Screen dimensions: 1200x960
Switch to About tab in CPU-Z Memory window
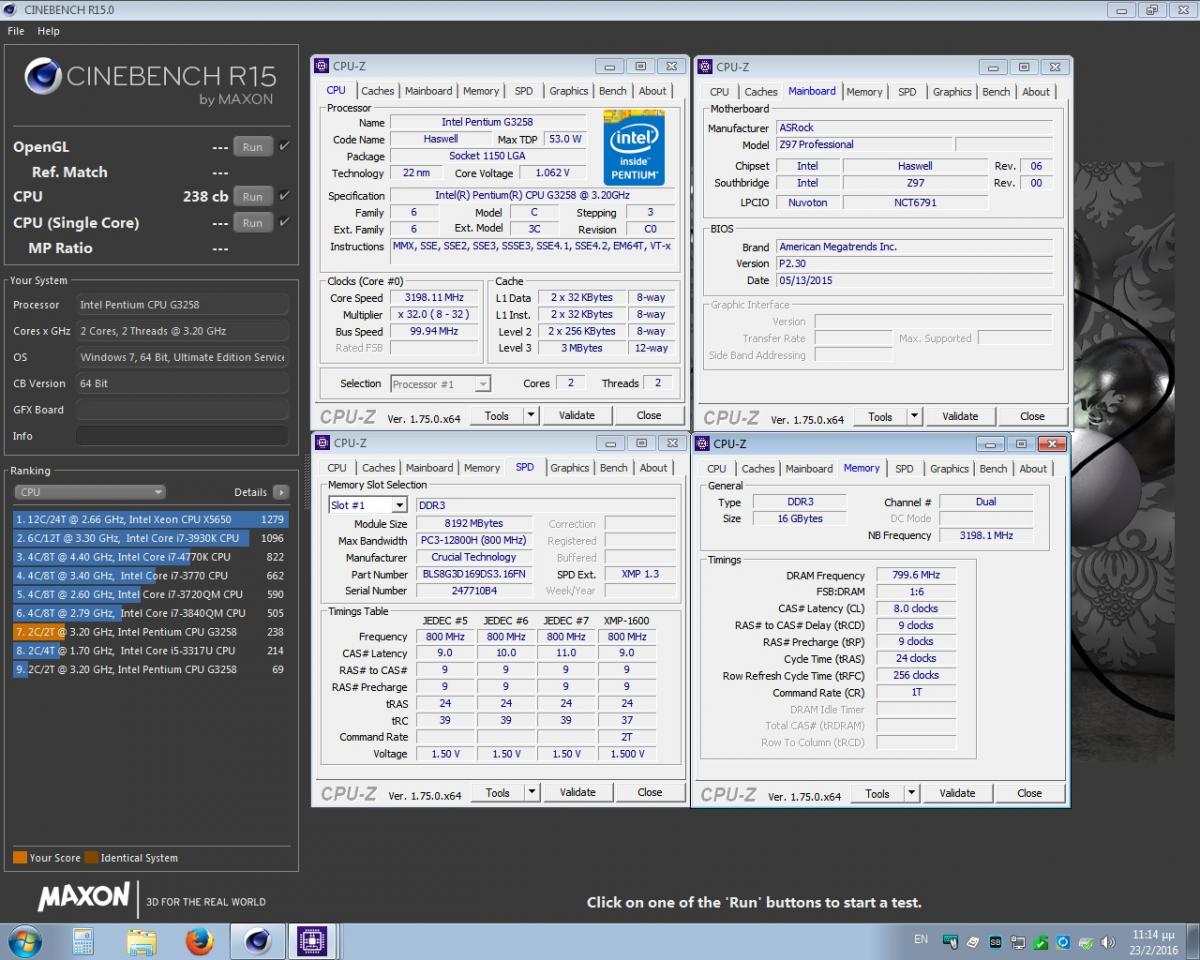1033,469
